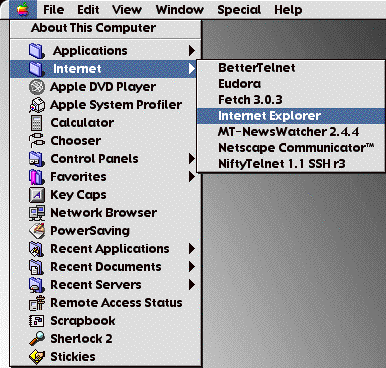The width and height of the screenshot is (386, 368).
Task: Click the Stickies label
Action: [x=73, y=357]
